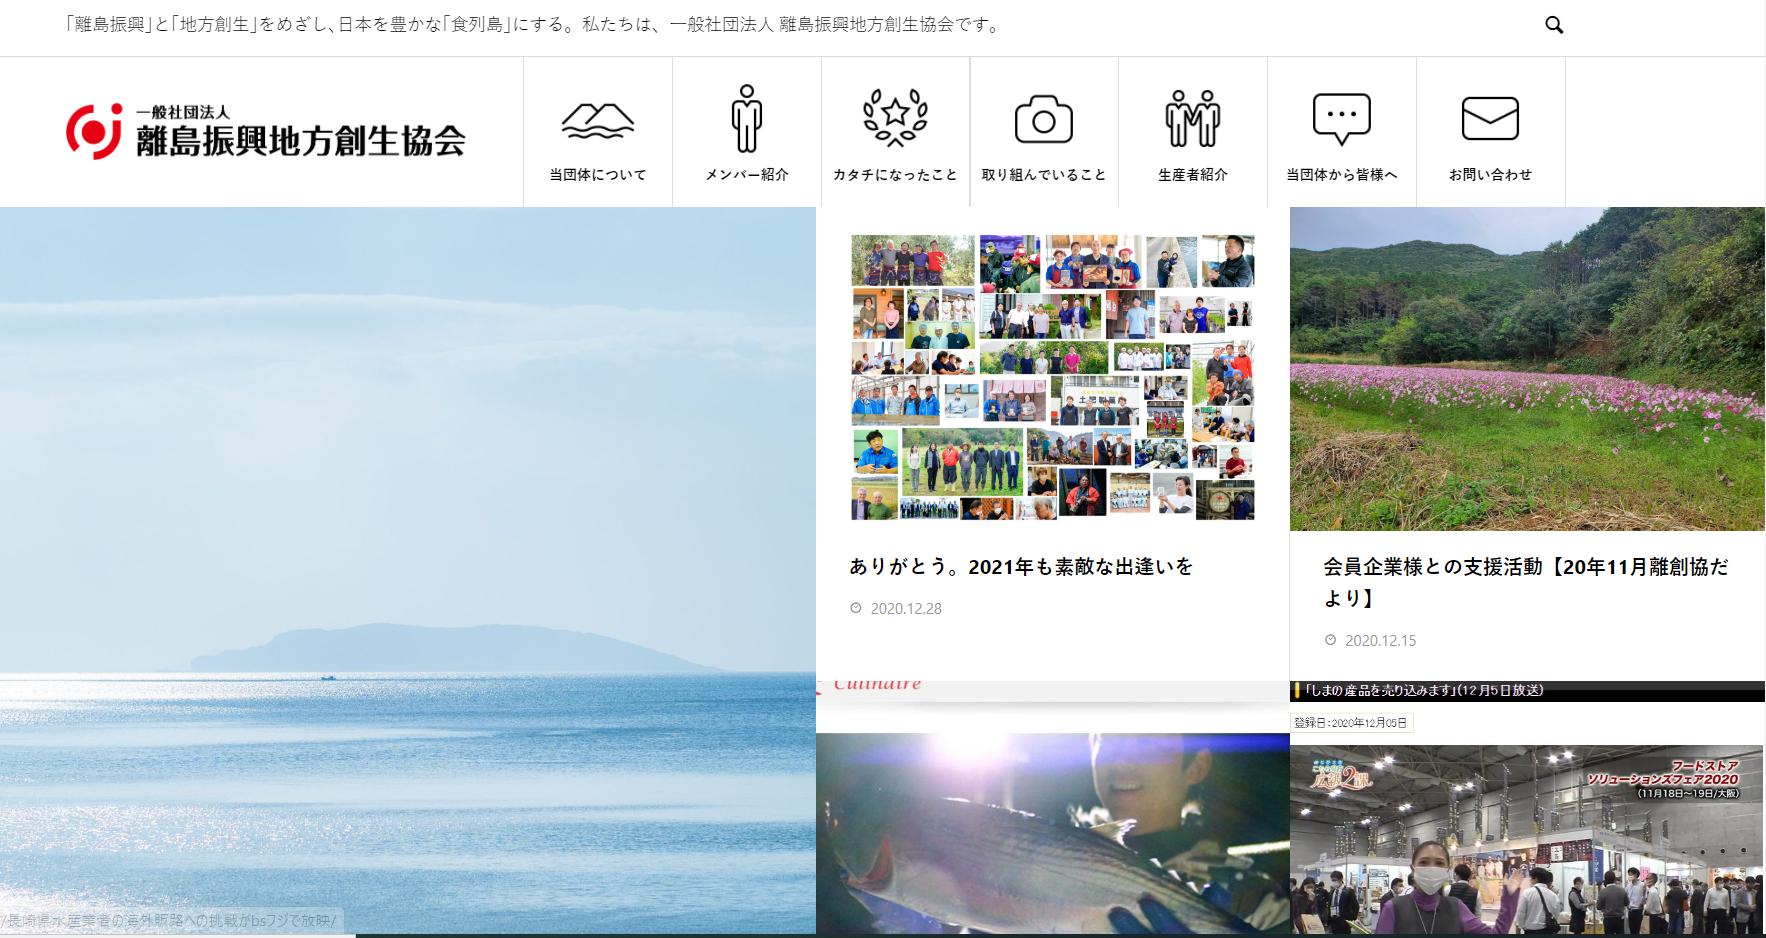Go to 取り組んでいること menu label

[1043, 175]
